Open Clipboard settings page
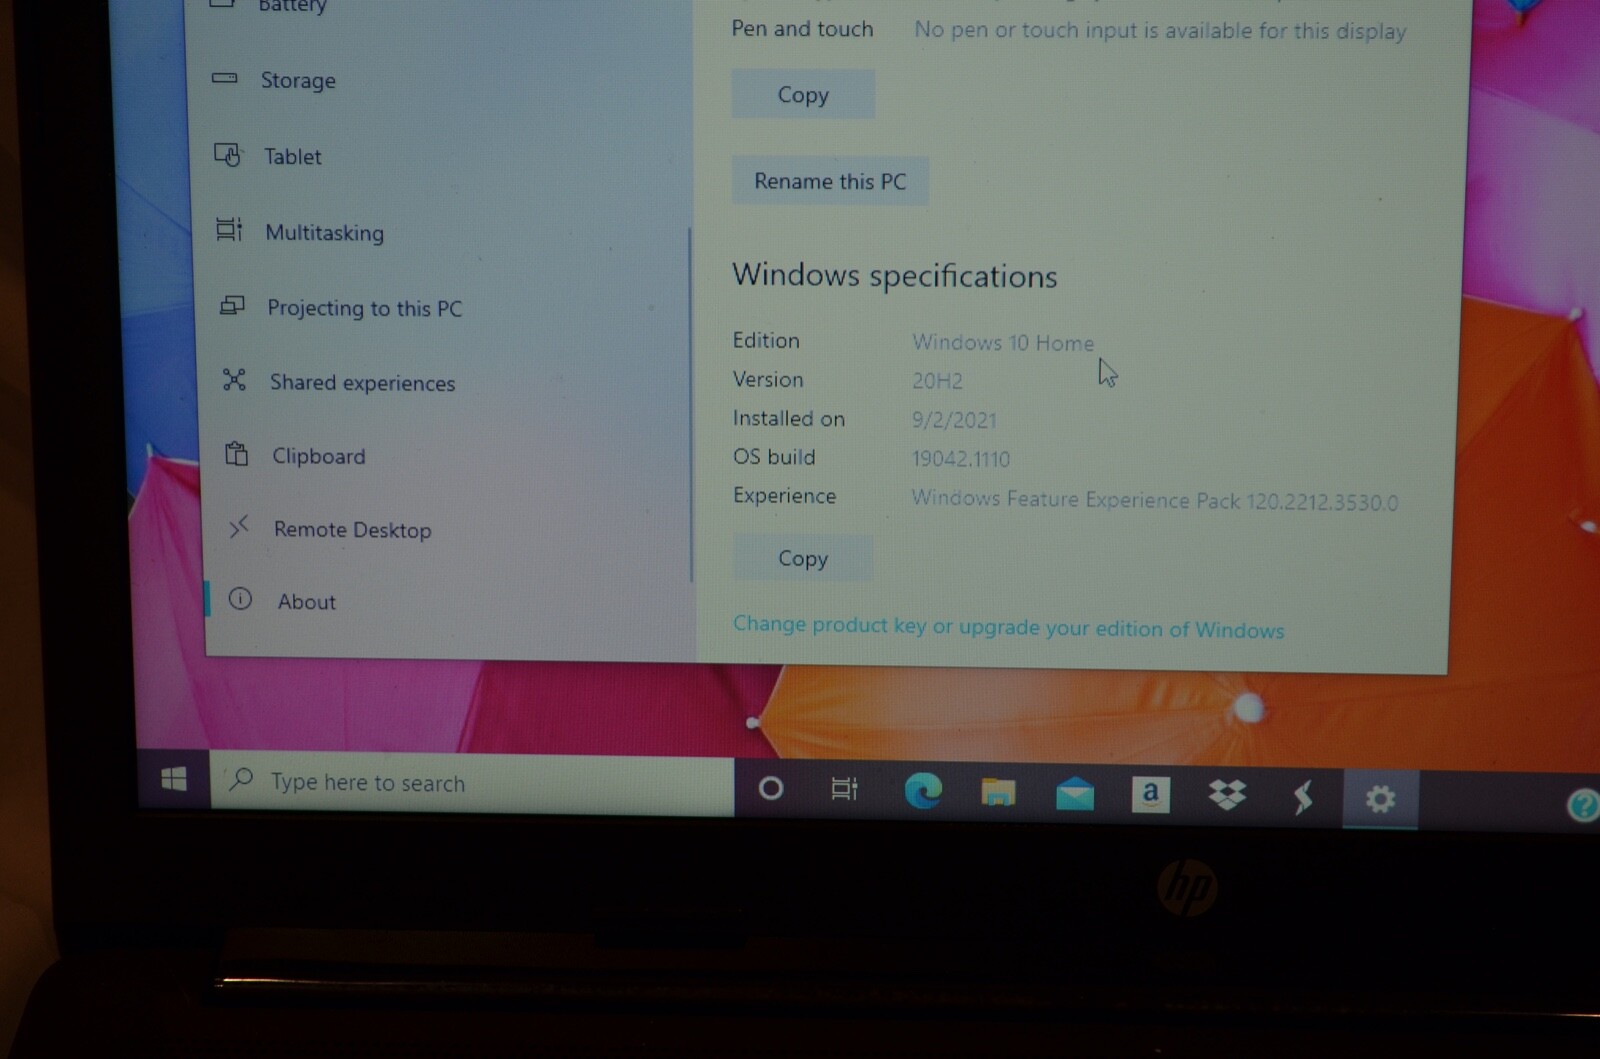 pyautogui.click(x=318, y=456)
